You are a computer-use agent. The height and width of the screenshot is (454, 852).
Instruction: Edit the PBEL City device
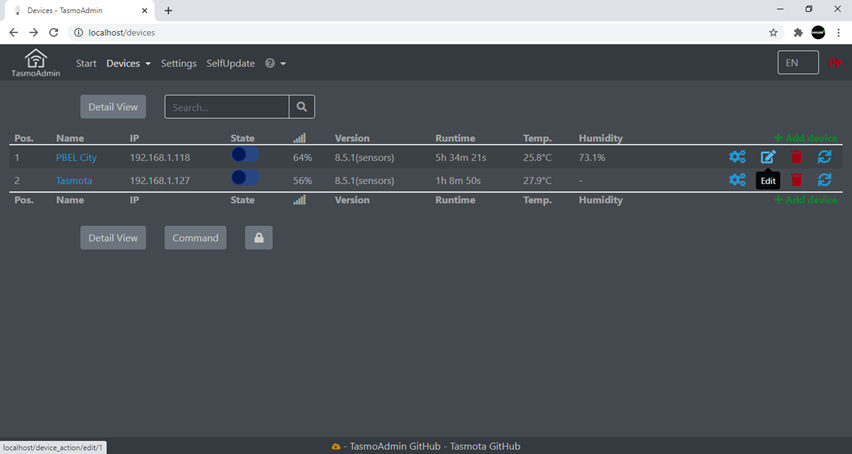click(x=768, y=157)
